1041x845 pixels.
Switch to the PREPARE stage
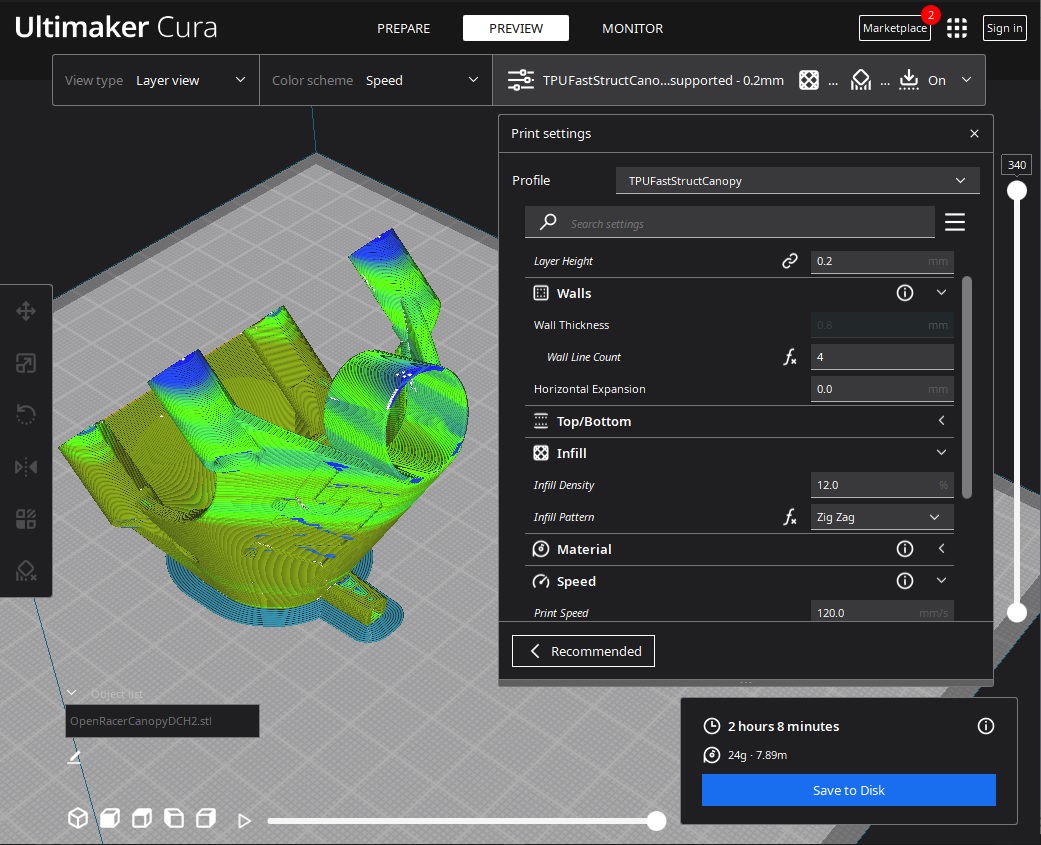tap(403, 28)
